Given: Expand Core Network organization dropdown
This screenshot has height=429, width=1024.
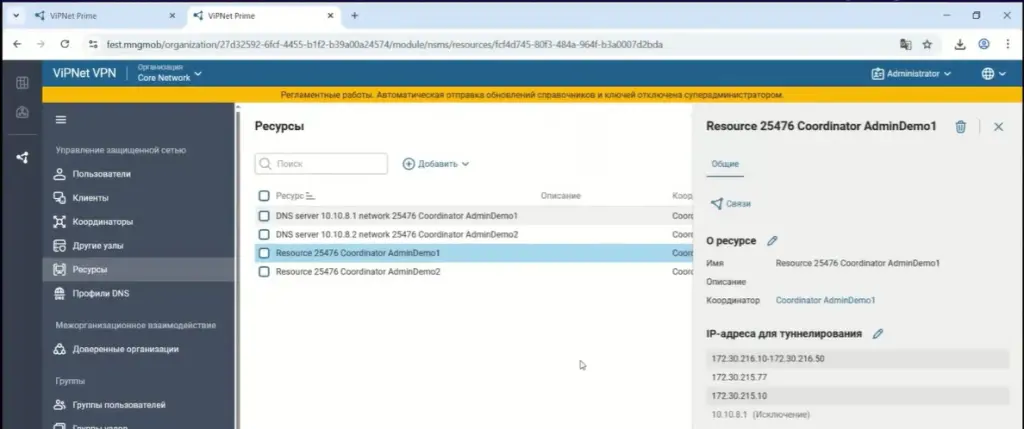Looking at the screenshot, I should pyautogui.click(x=169, y=73).
